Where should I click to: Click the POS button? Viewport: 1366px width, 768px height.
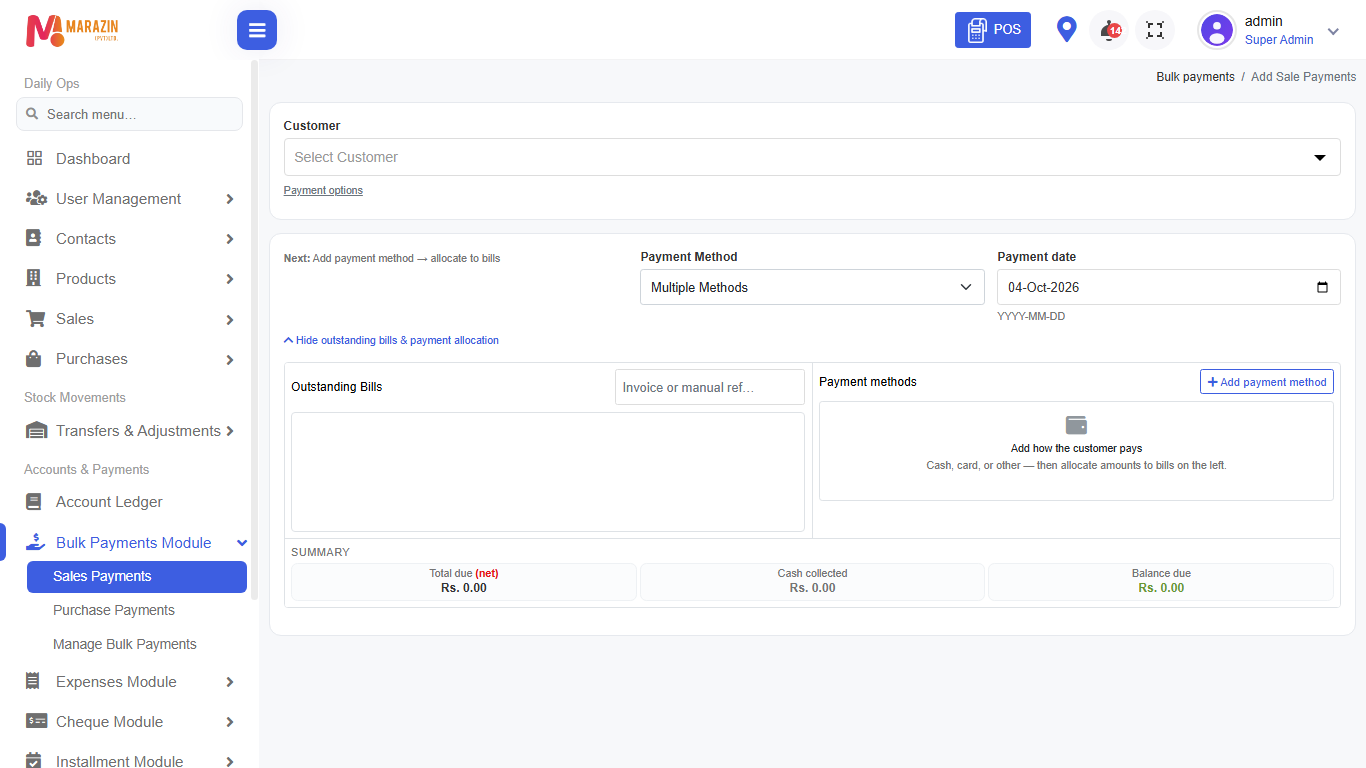coord(993,30)
